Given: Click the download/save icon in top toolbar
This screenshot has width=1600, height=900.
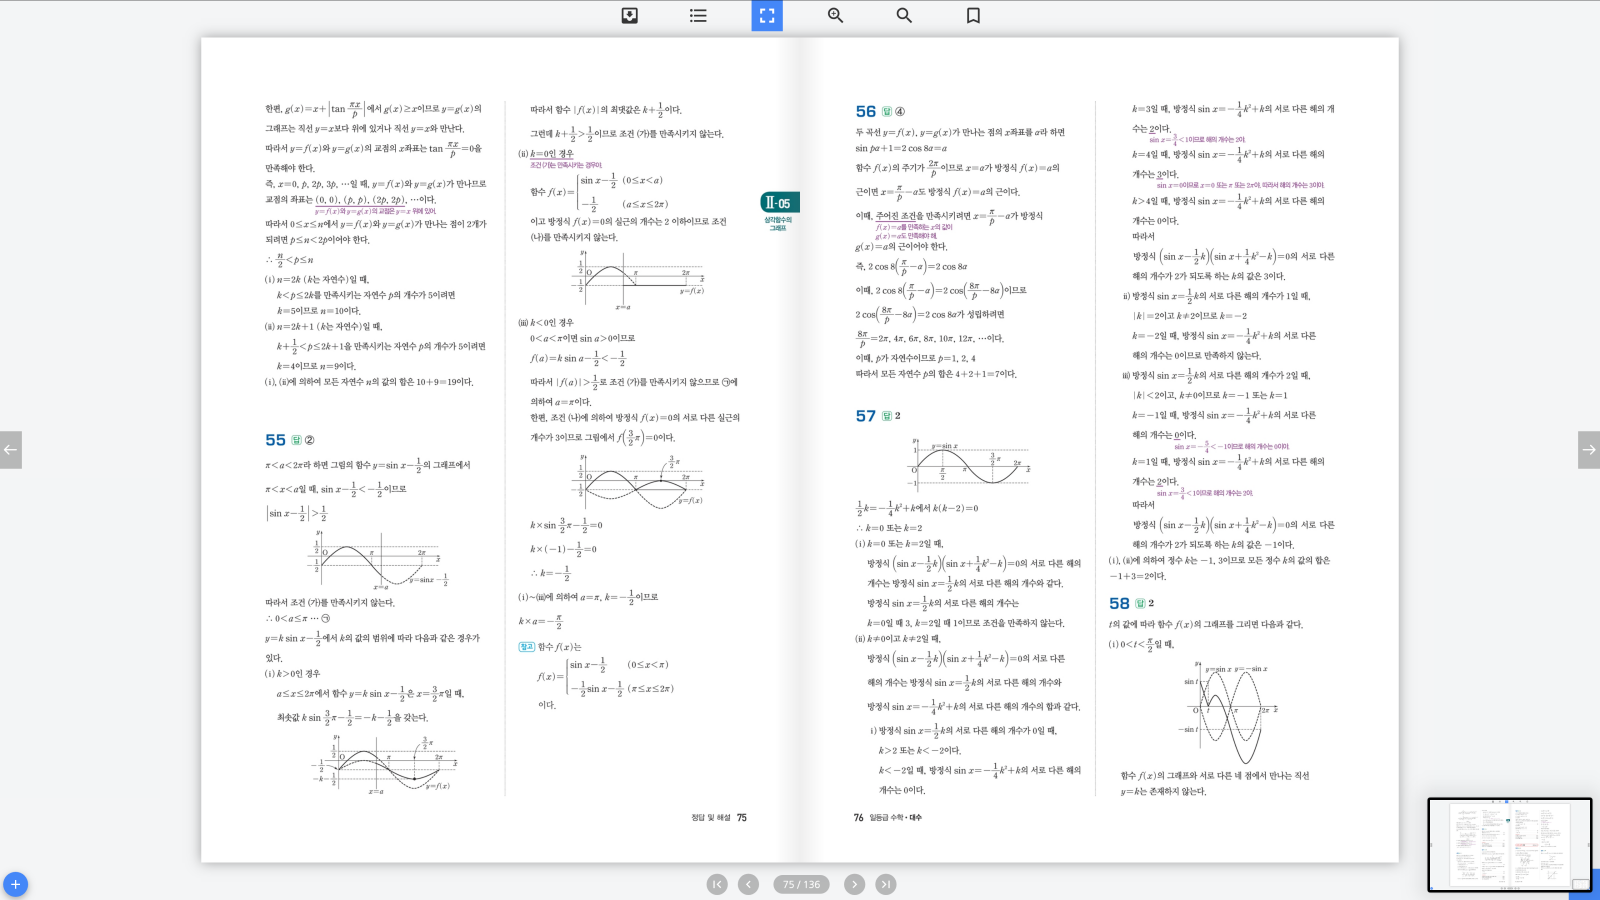Looking at the screenshot, I should click(629, 15).
